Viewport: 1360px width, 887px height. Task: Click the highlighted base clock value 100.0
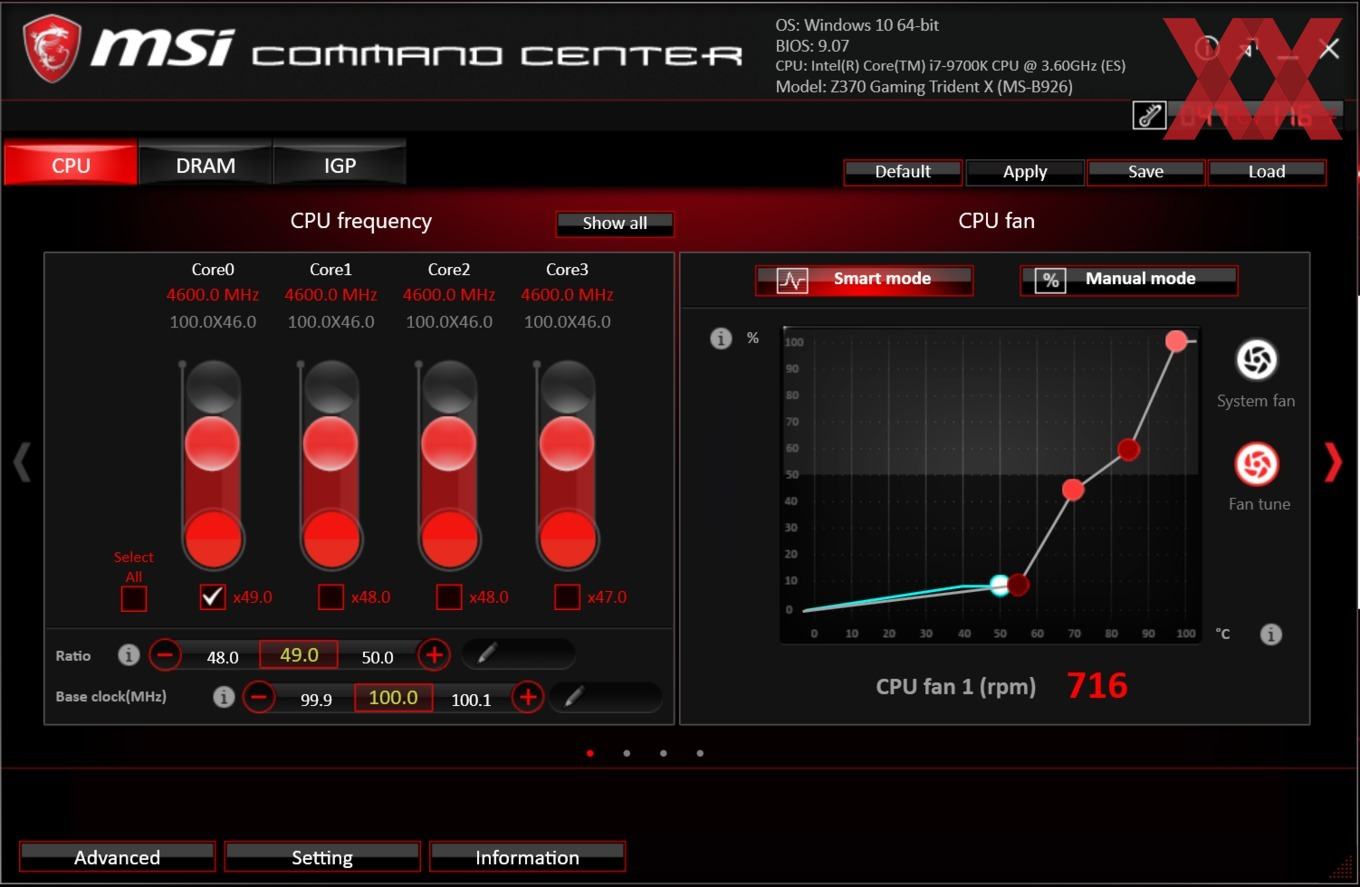[x=393, y=697]
